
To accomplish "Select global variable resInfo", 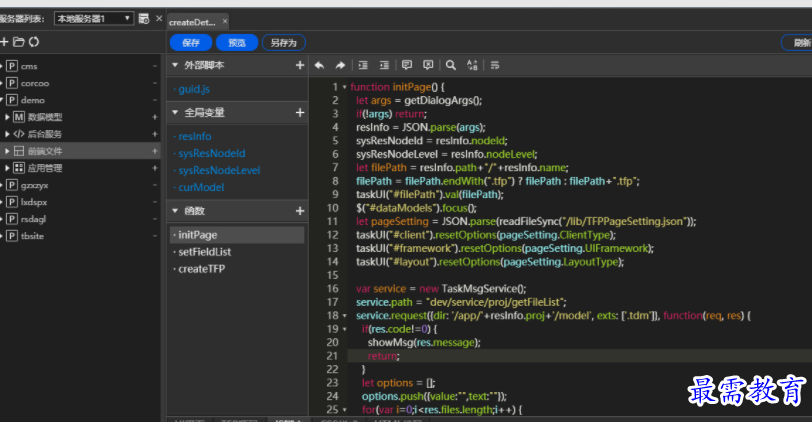I will tap(195, 136).
